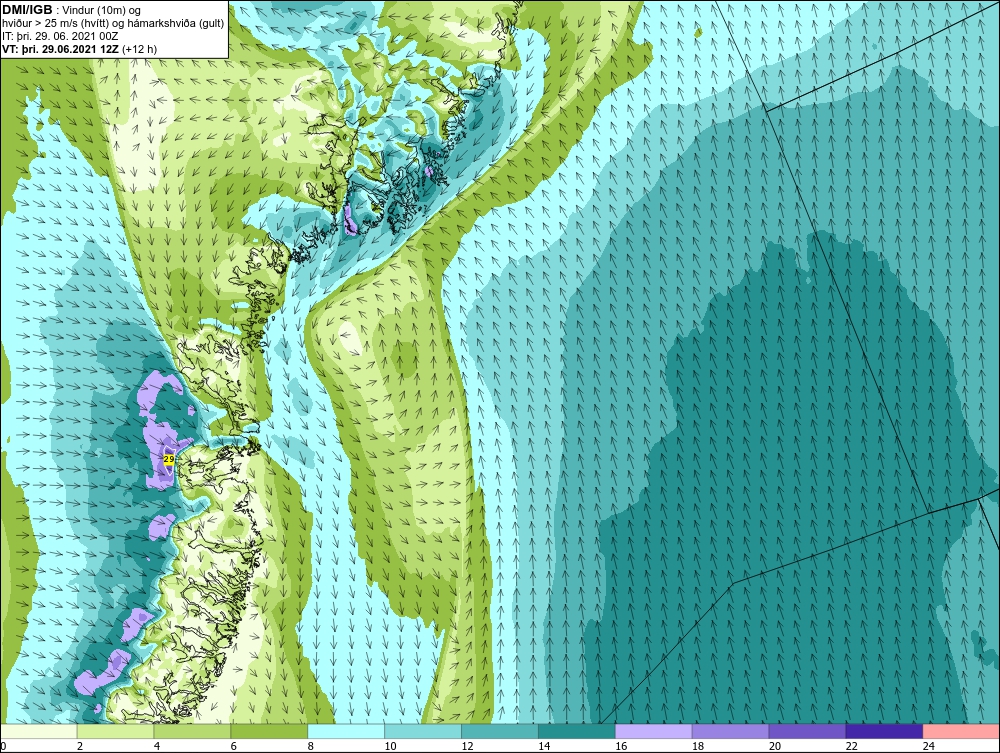Select the 20–22 m/s violet swatch
Screen dimensions: 1000x753
point(807,731)
